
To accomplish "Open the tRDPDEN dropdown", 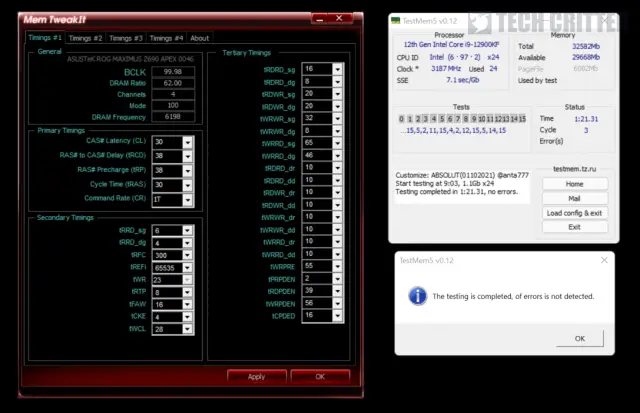I will coord(338,291).
